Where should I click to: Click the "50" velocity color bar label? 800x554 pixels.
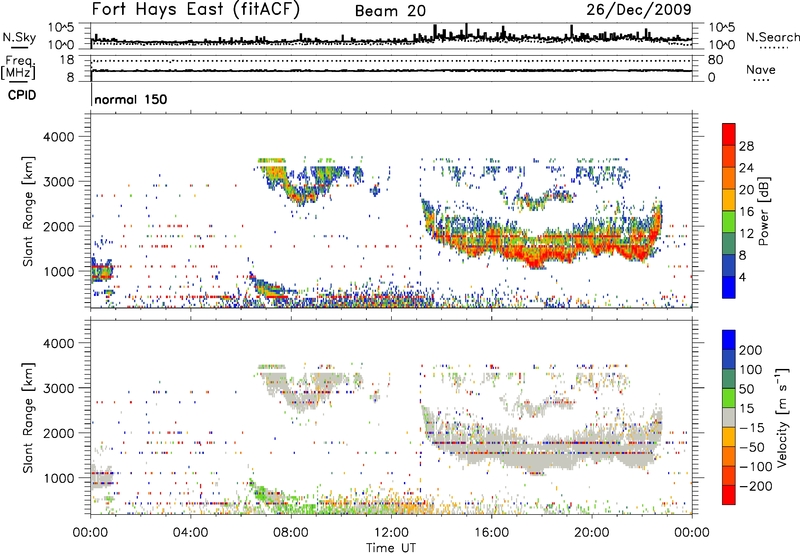746,389
